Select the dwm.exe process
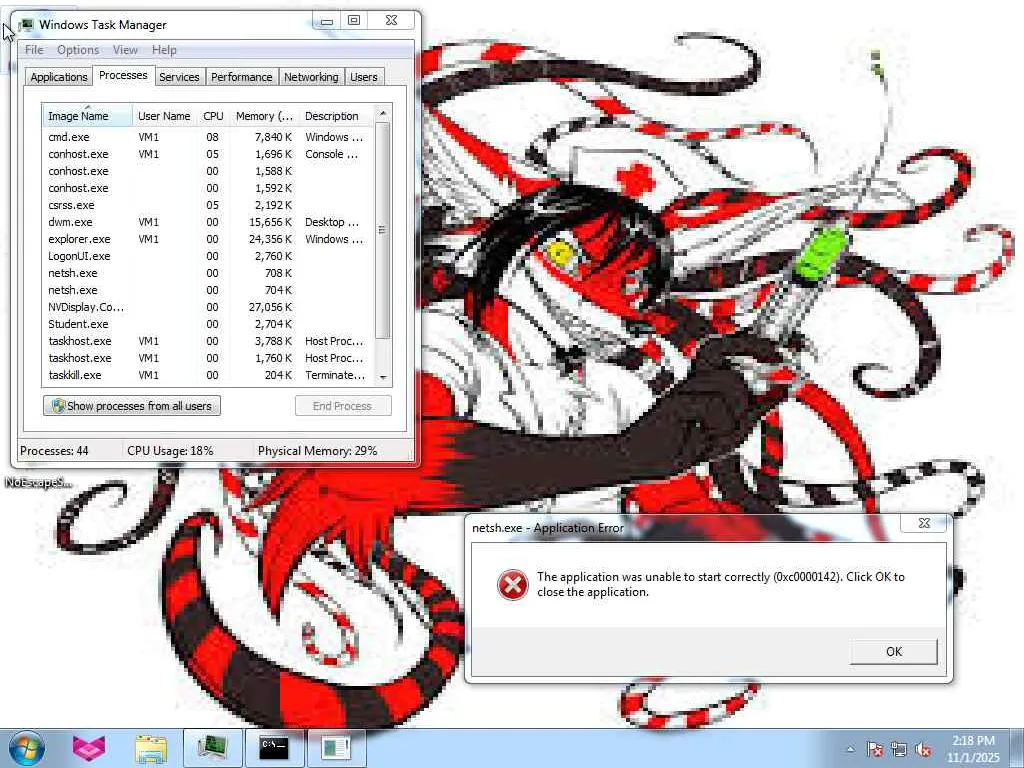The image size is (1024, 768). point(208,222)
